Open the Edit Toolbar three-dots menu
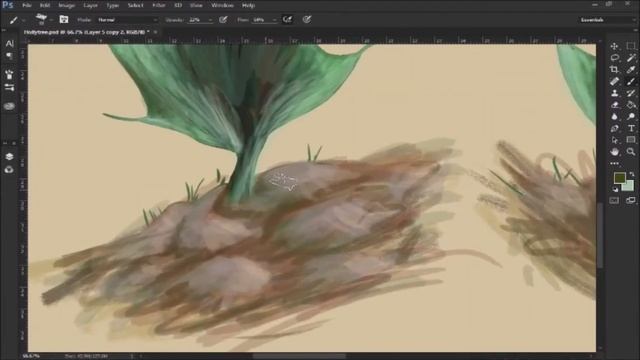The width and height of the screenshot is (640, 360). (x=614, y=163)
